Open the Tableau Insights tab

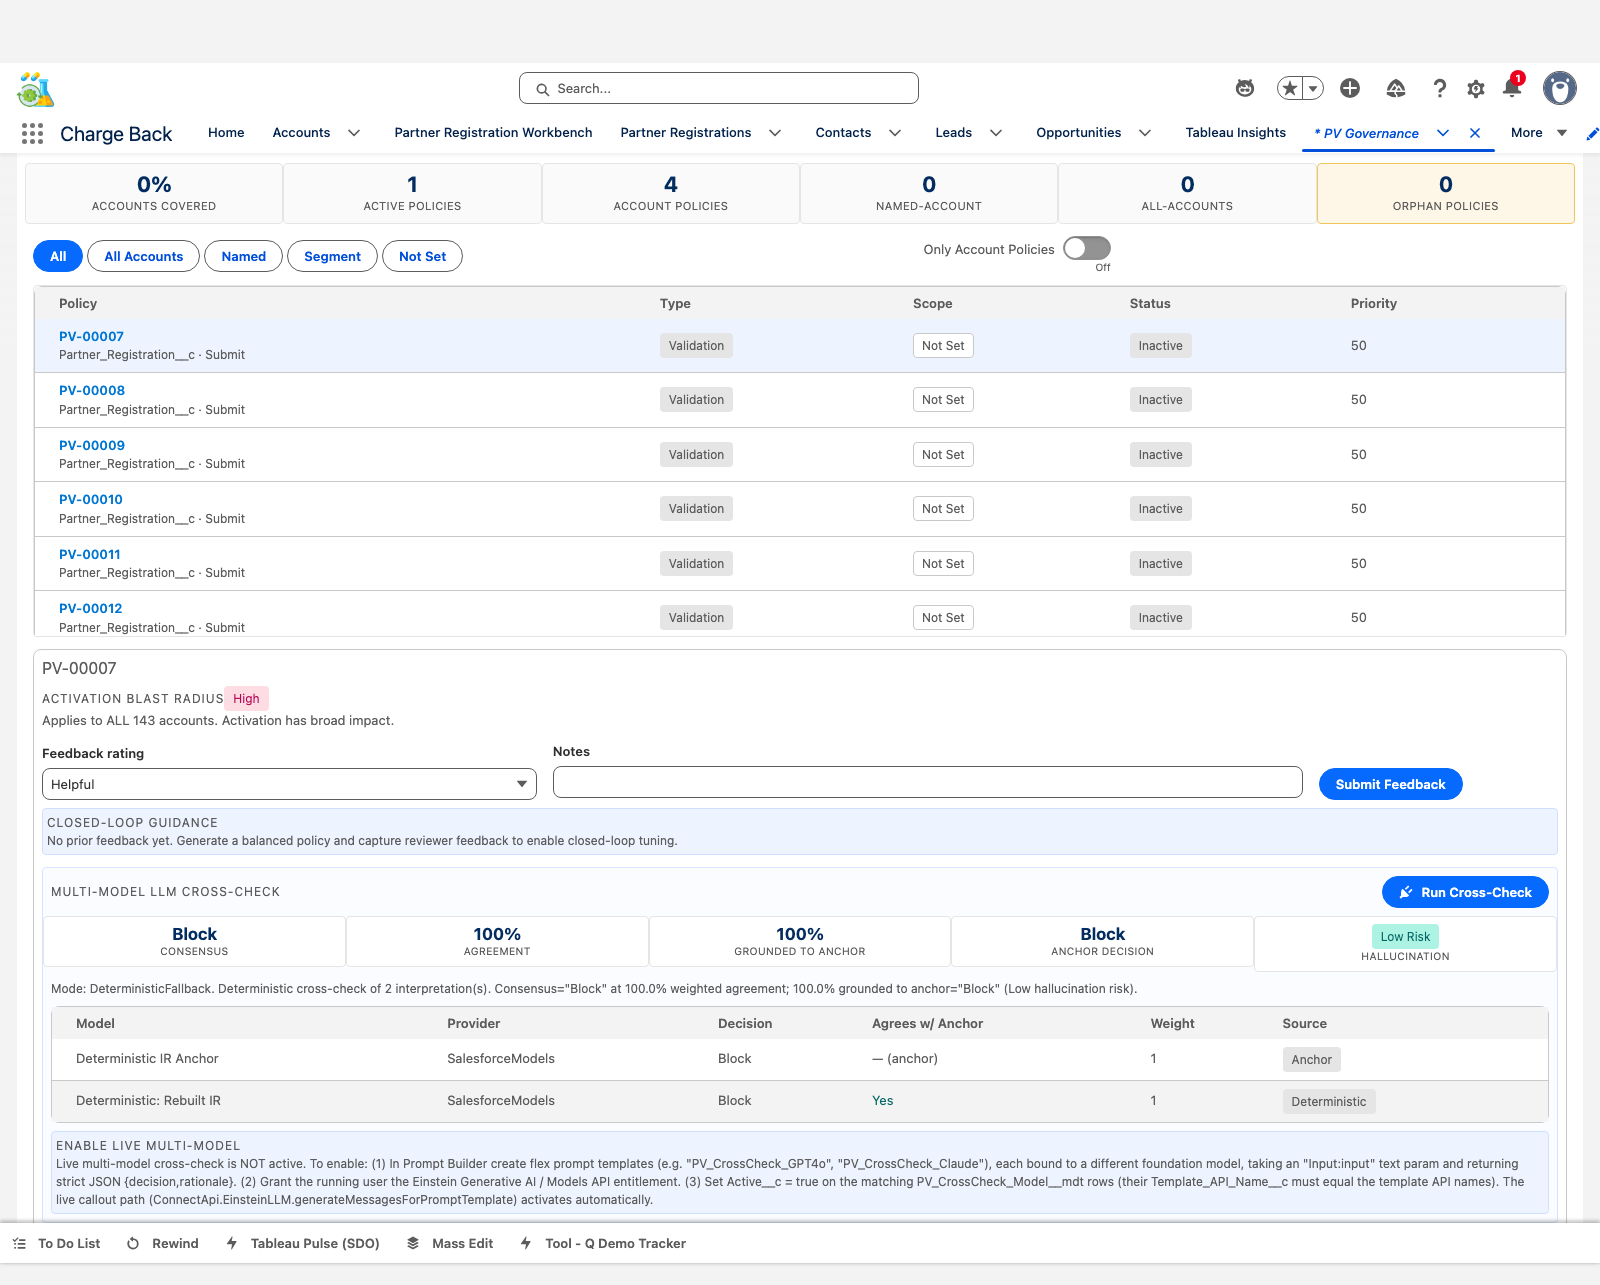tap(1236, 133)
